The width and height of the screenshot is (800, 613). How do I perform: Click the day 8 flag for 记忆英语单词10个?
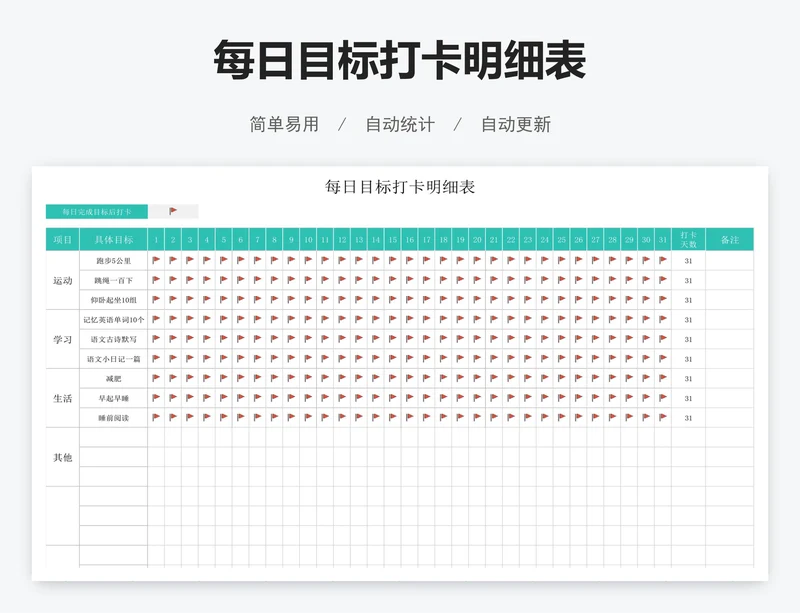[x=274, y=319]
